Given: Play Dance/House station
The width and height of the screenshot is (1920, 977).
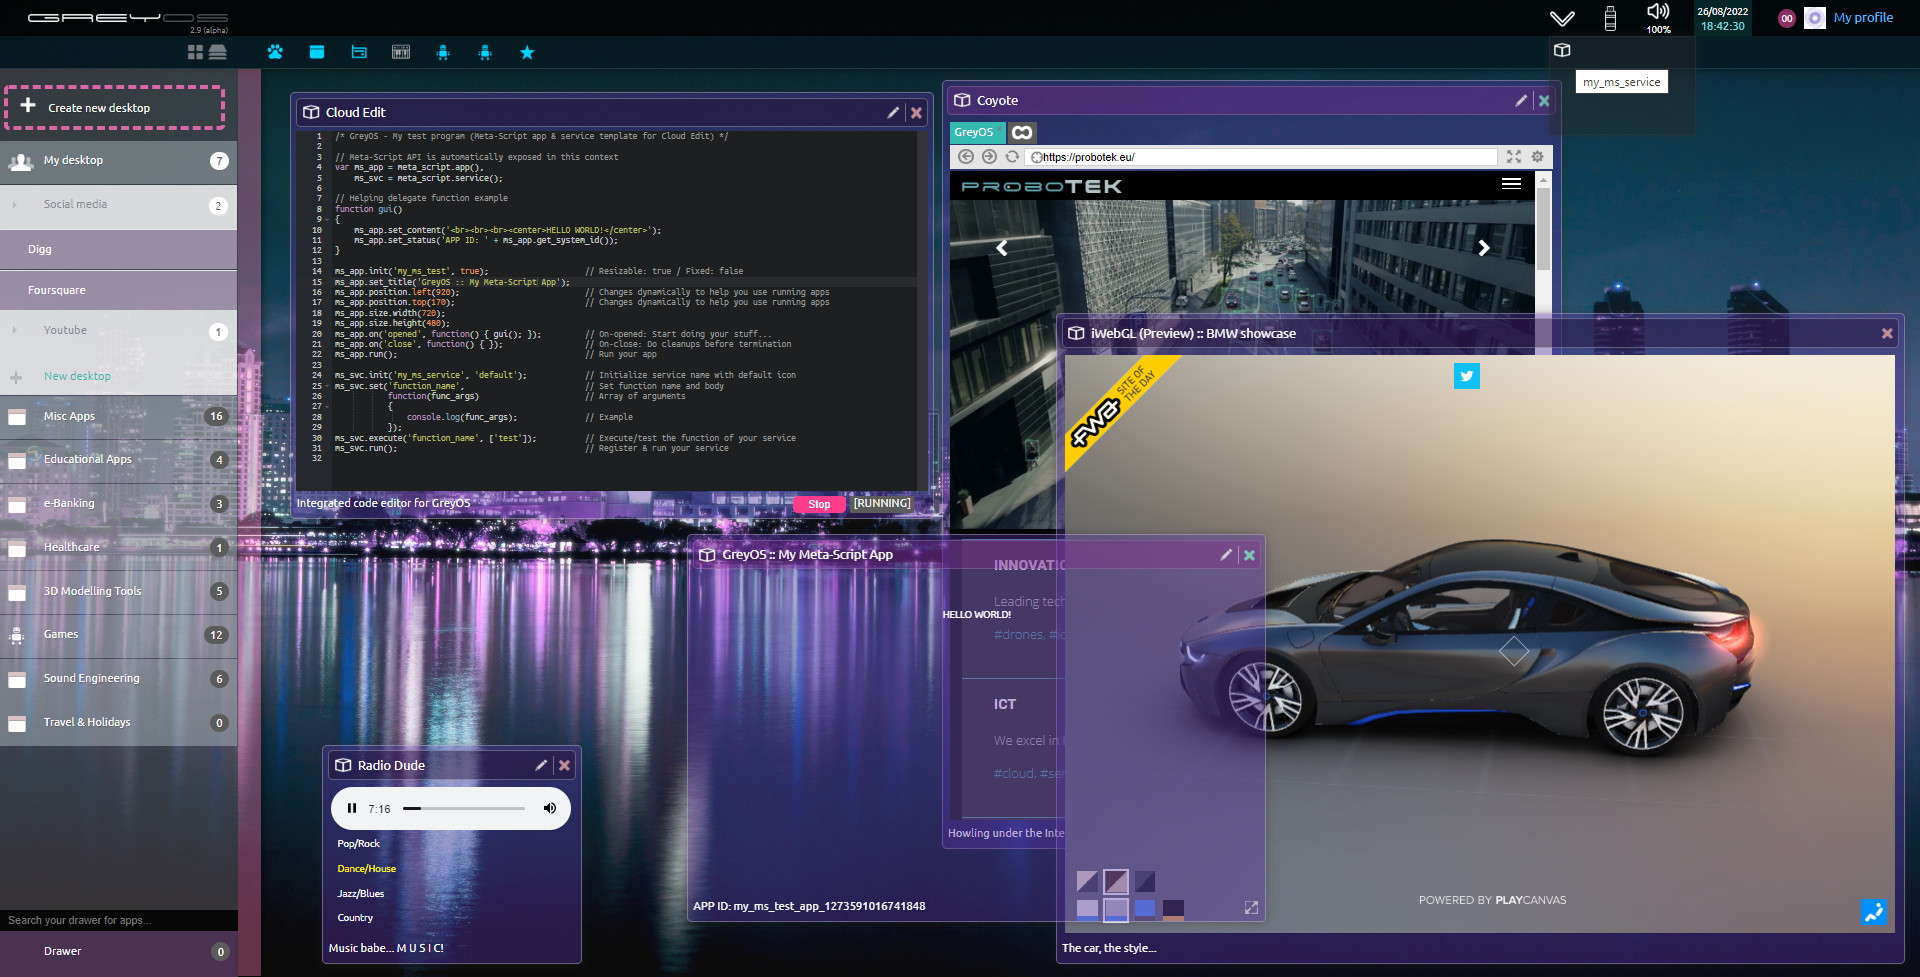Looking at the screenshot, I should click(x=366, y=869).
